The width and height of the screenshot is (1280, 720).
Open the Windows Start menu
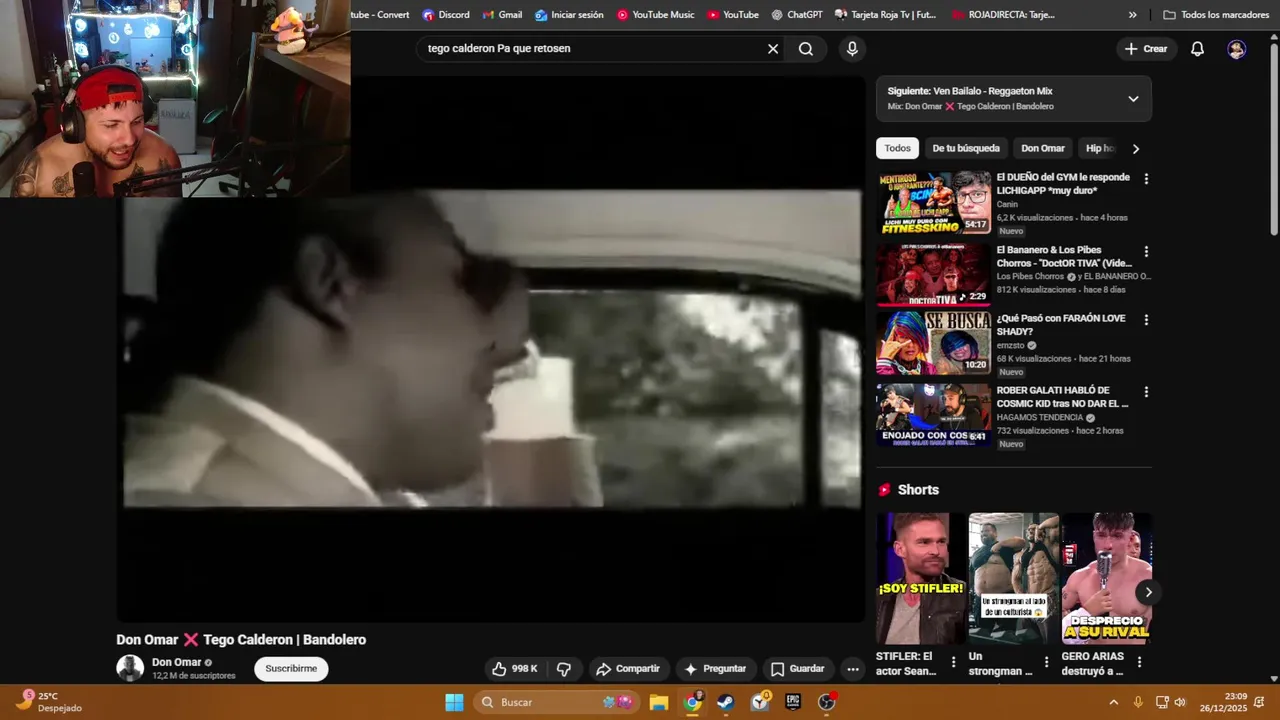click(454, 702)
